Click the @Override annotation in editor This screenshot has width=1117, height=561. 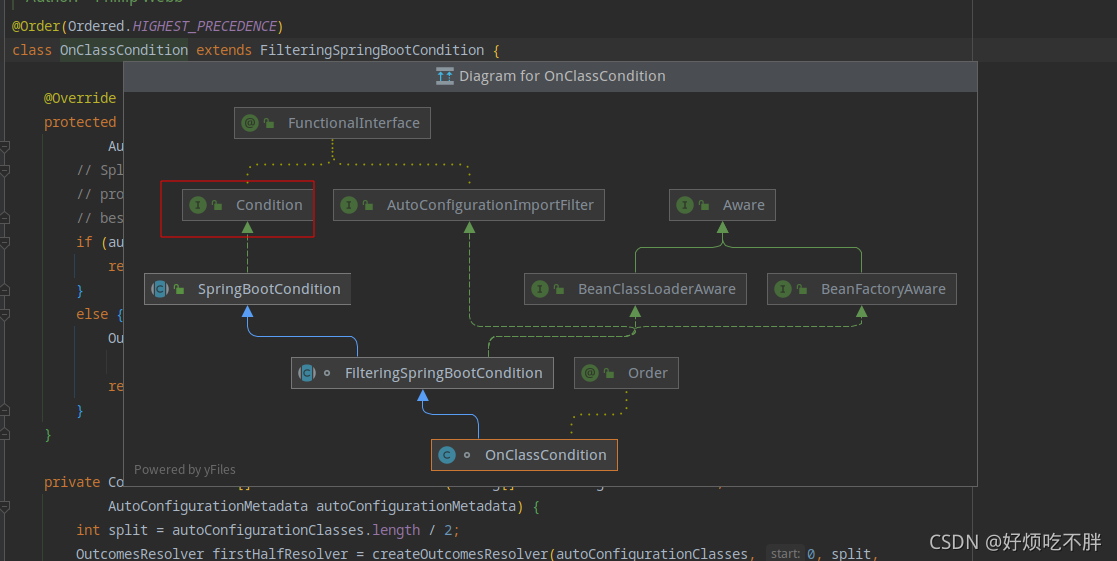pyautogui.click(x=80, y=98)
